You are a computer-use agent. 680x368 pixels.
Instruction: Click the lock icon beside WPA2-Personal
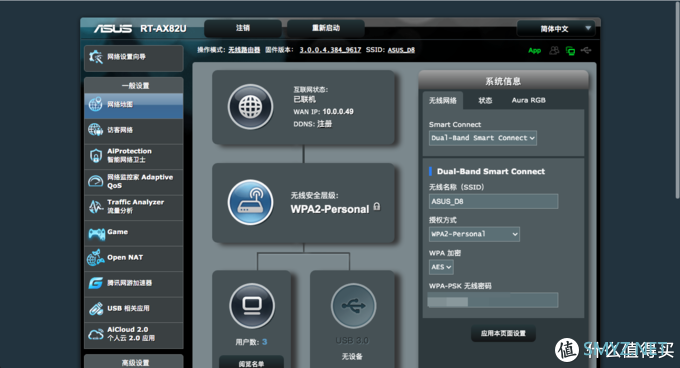pos(376,207)
